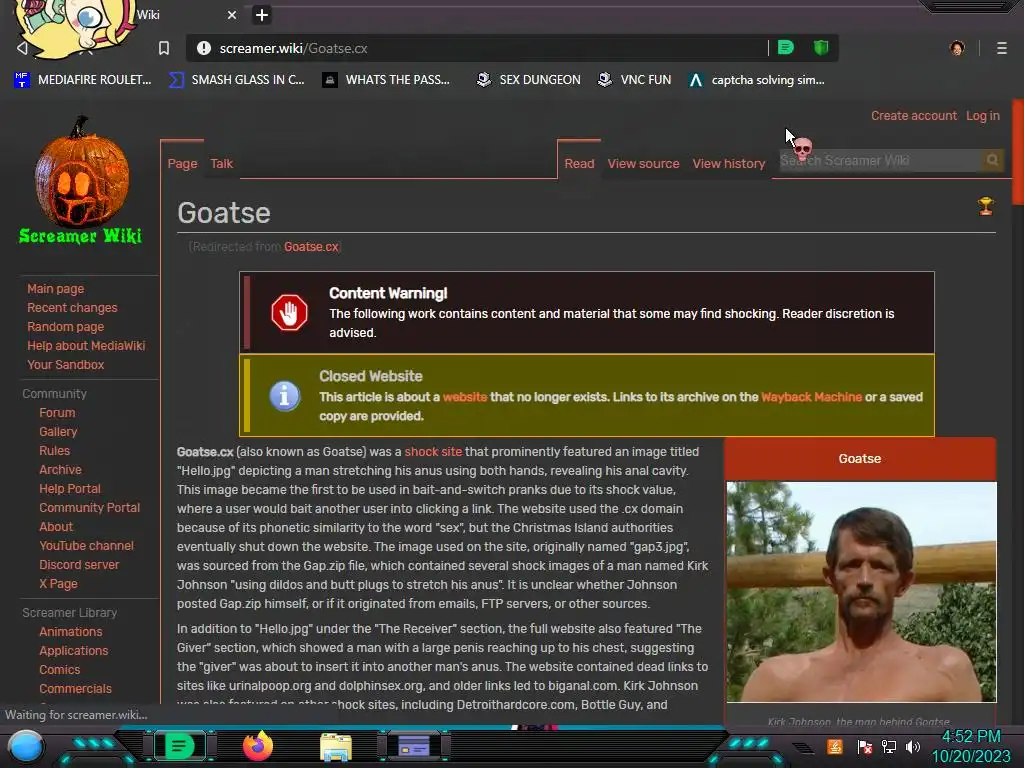Viewport: 1024px width, 768px height.
Task: Click the Log in link
Action: pos(983,116)
